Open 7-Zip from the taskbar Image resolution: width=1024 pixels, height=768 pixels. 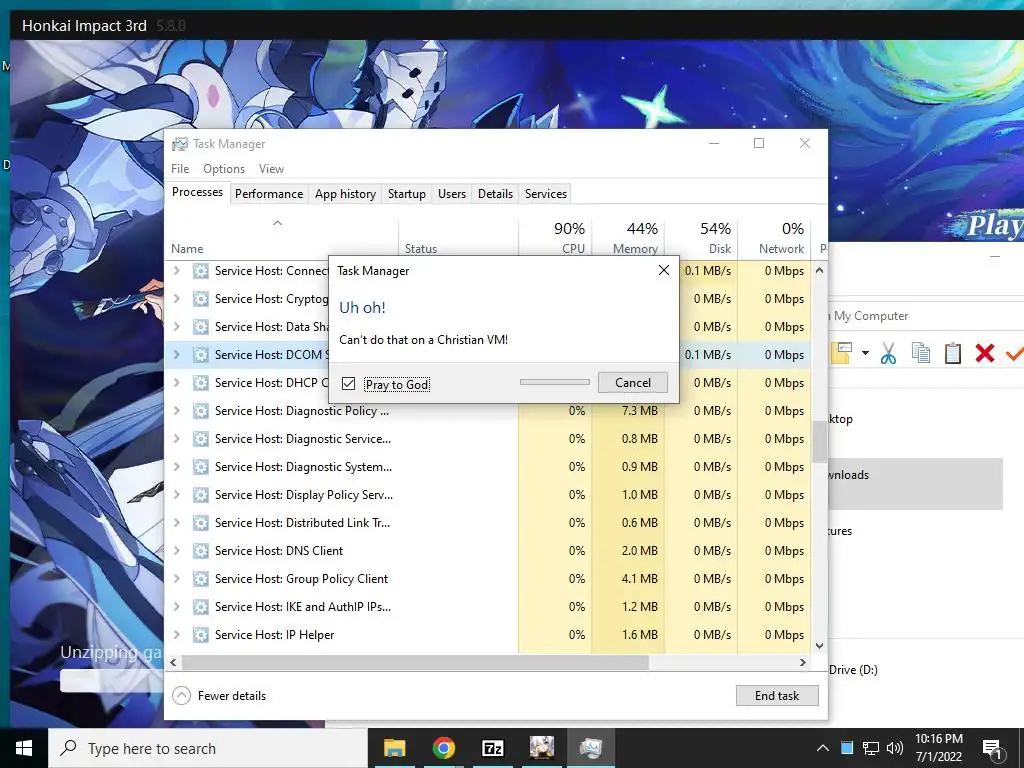(x=492, y=748)
